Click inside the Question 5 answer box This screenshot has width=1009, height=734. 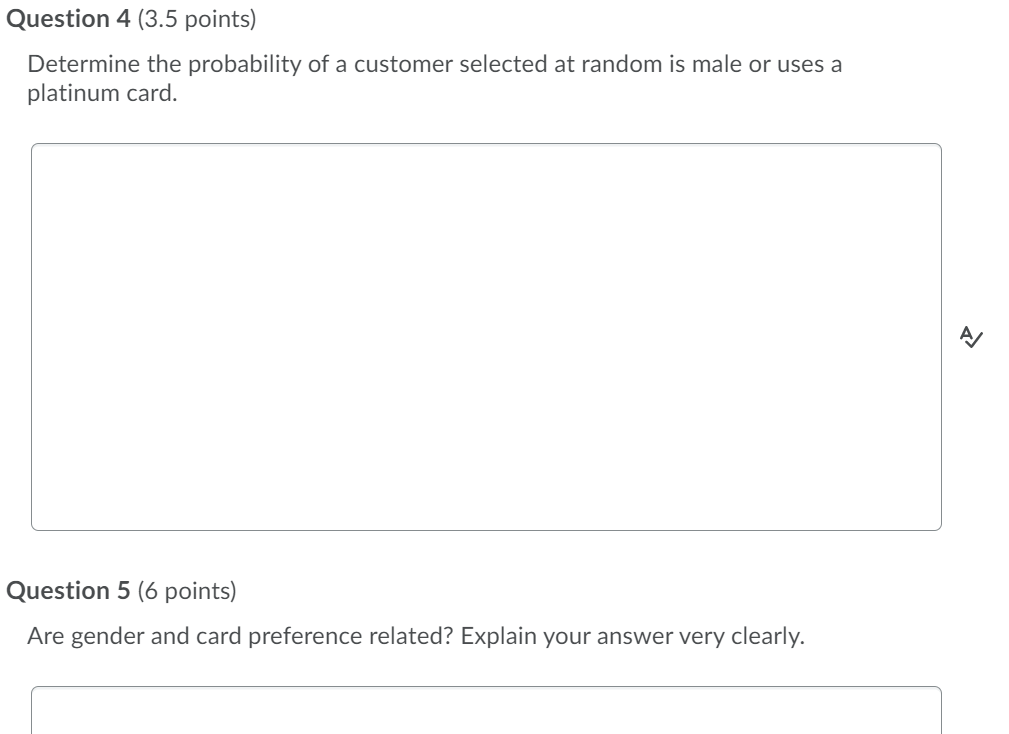(x=486, y=711)
